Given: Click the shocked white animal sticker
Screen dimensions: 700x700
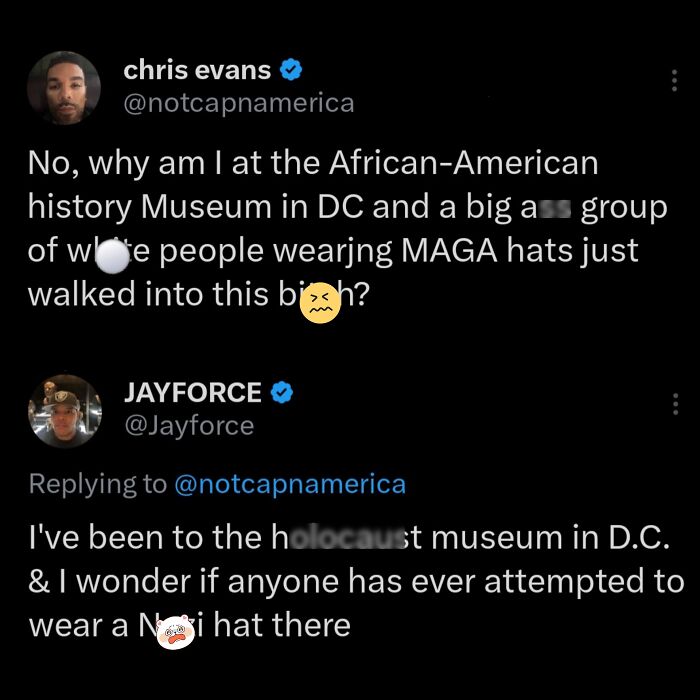Looking at the screenshot, I should coord(175,632).
